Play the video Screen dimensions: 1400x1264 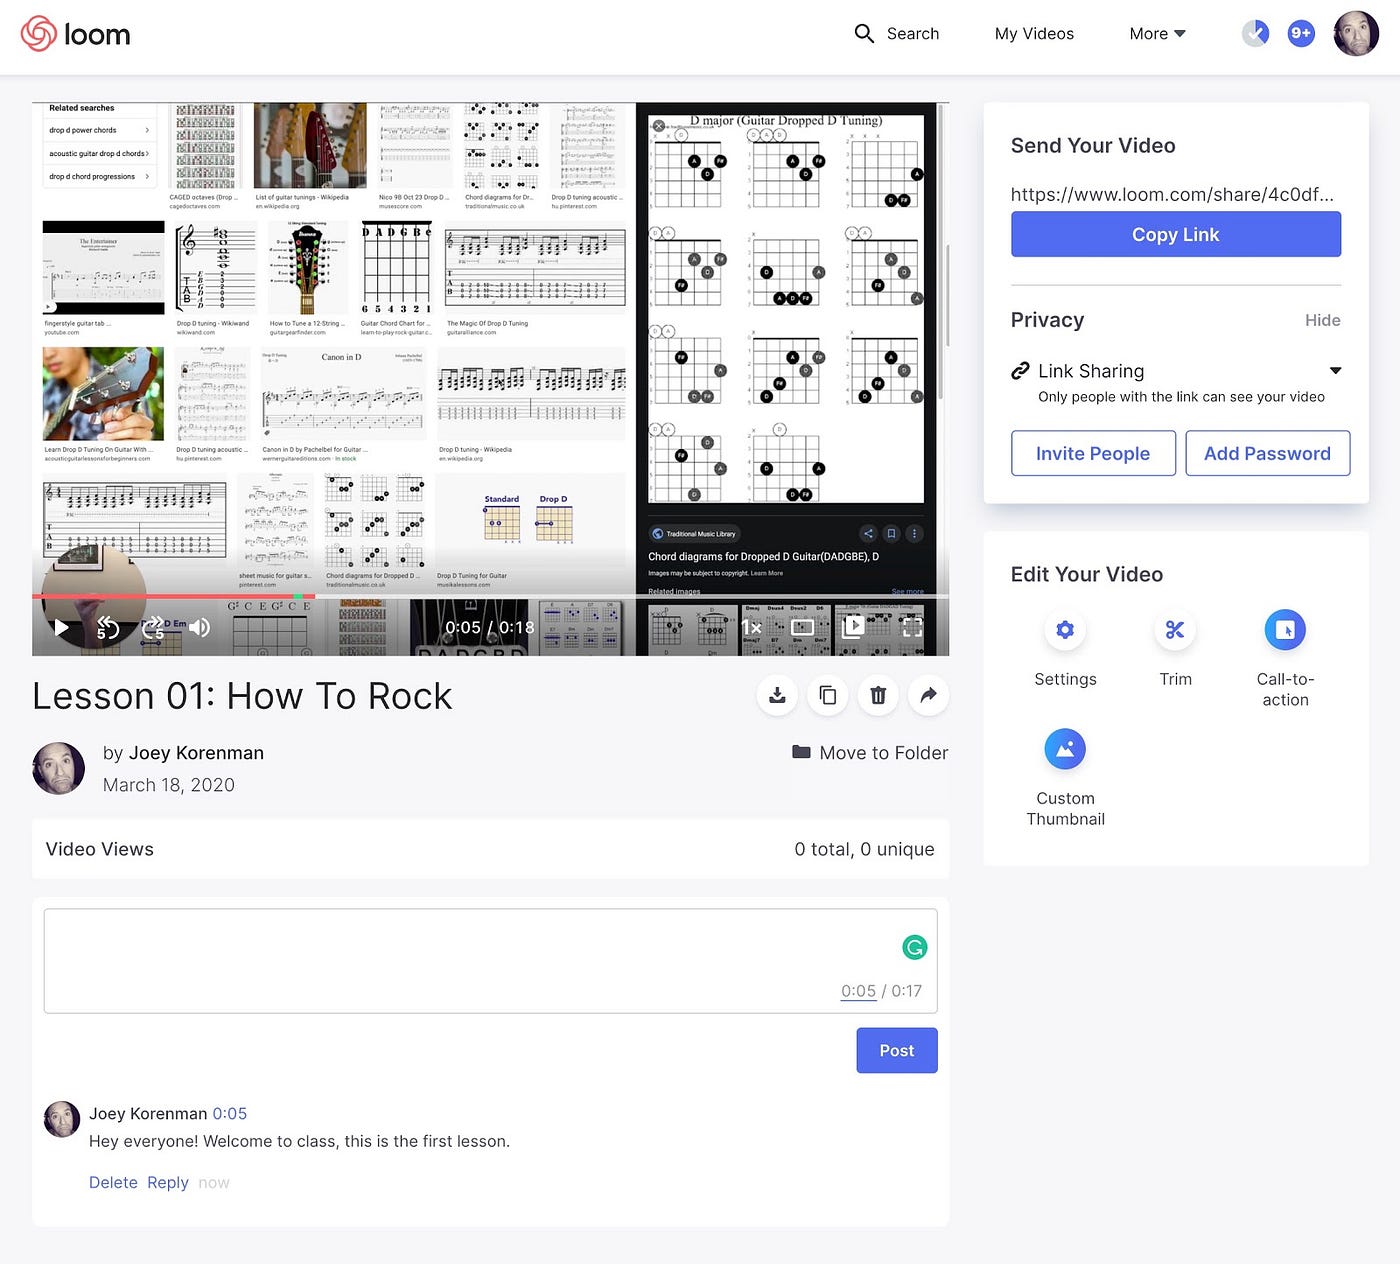[62, 628]
